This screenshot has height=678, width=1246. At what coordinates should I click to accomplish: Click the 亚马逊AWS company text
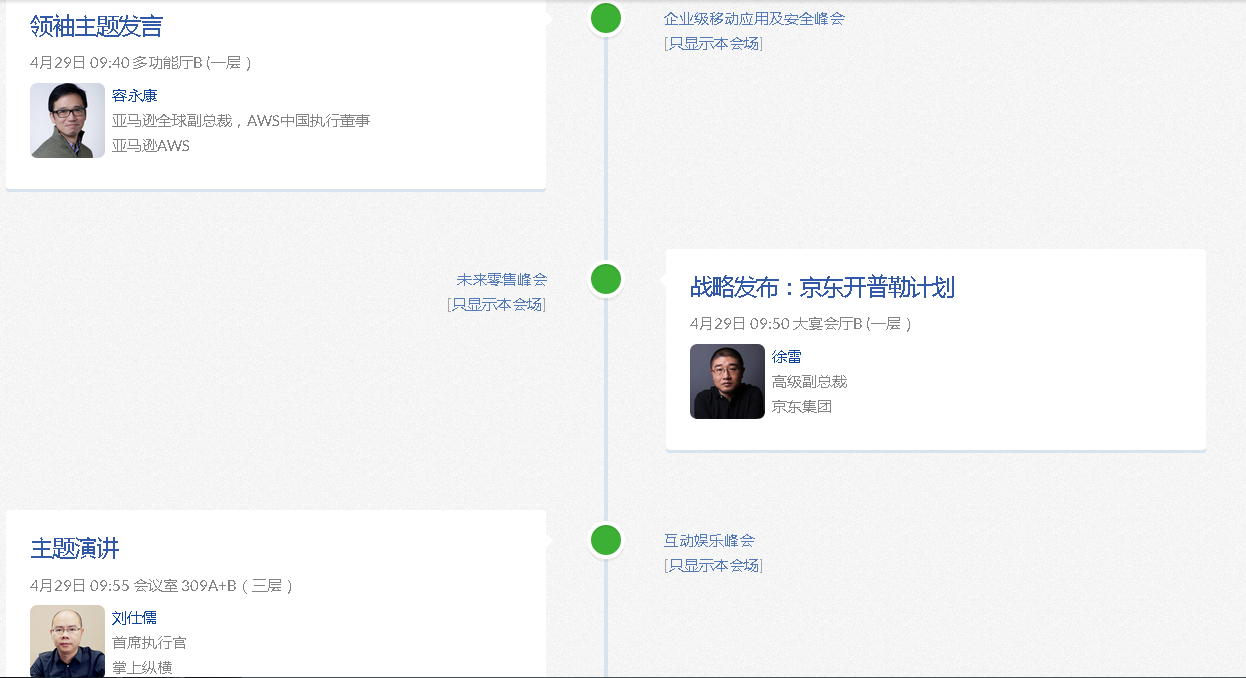coord(151,146)
